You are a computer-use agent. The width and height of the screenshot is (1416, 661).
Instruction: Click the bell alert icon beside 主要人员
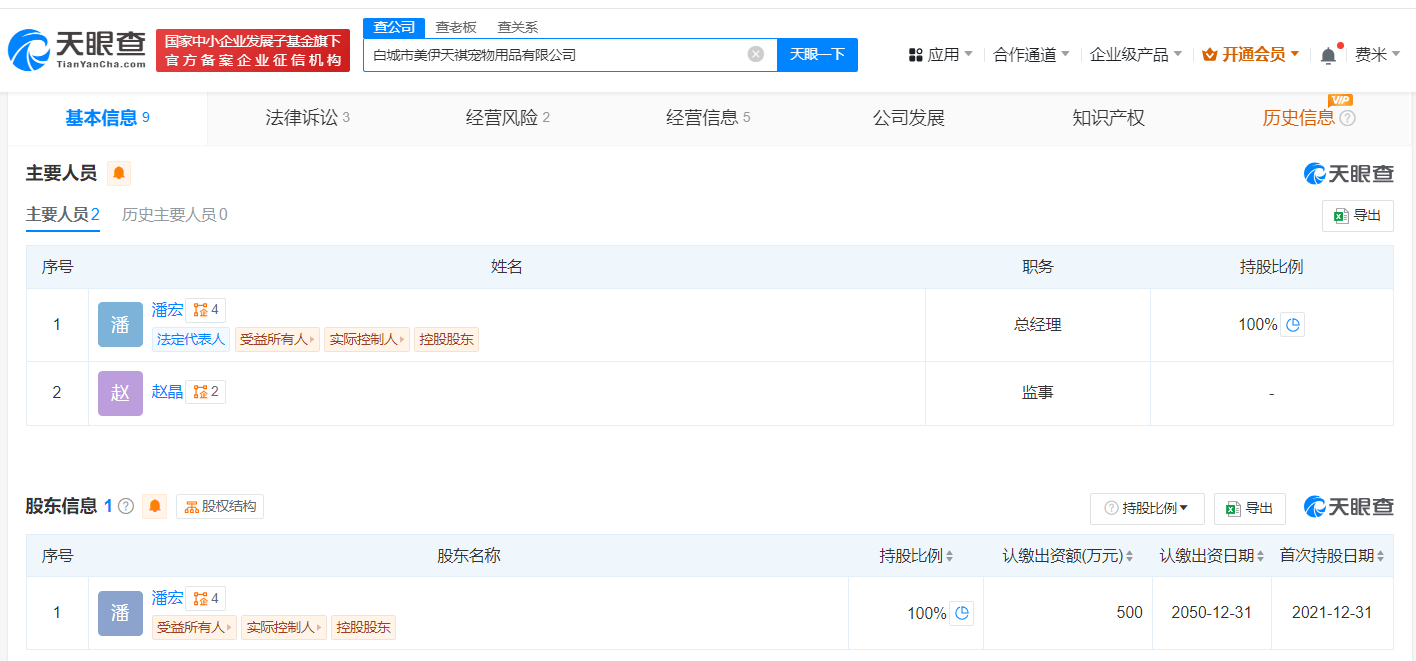point(119,174)
